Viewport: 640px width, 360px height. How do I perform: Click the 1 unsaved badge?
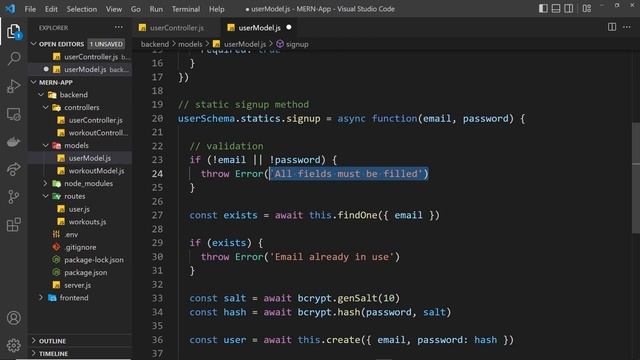[x=106, y=44]
